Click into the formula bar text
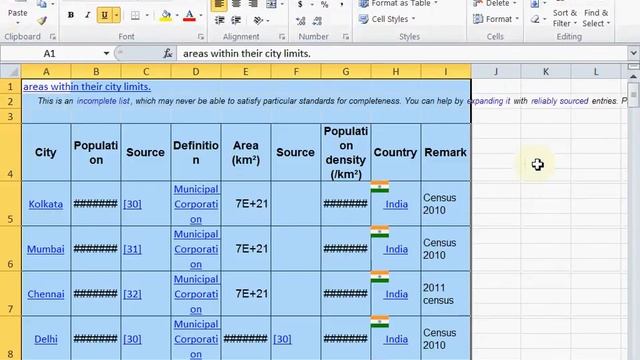Image resolution: width=640 pixels, height=360 pixels. tap(247, 53)
